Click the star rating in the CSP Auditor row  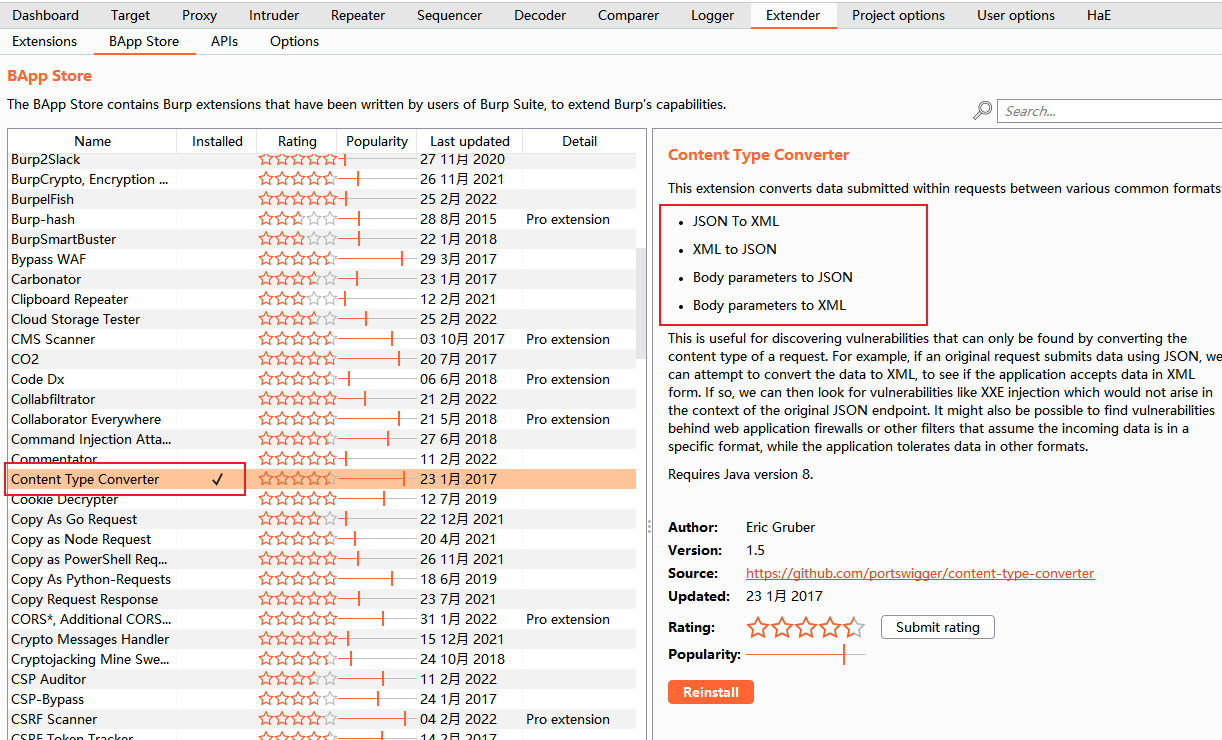(x=297, y=679)
